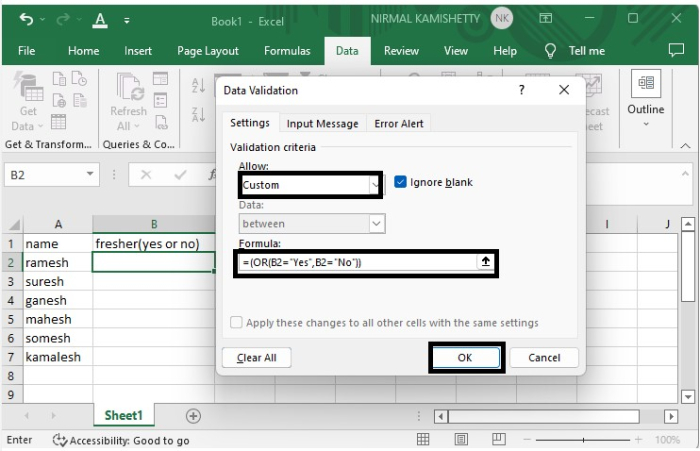Viewport: 700px width, 451px height.
Task: Switch to the Error Alert tab
Action: [x=399, y=124]
